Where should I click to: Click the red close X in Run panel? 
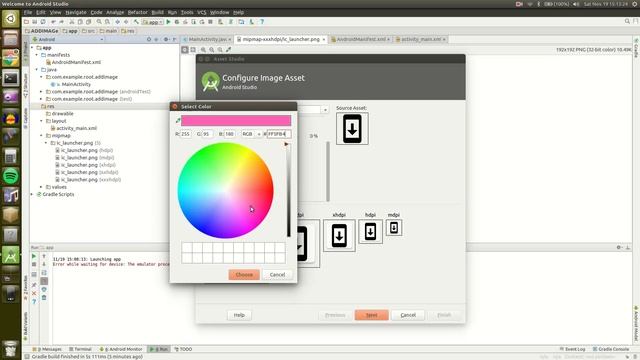click(x=34, y=293)
